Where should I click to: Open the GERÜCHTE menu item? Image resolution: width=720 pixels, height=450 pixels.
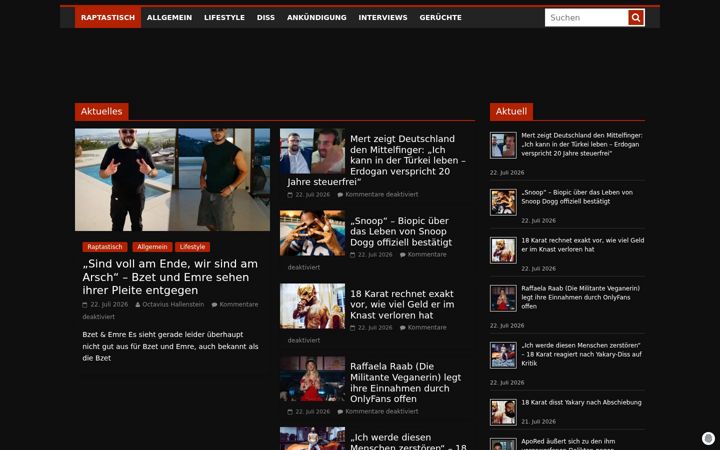(x=440, y=17)
